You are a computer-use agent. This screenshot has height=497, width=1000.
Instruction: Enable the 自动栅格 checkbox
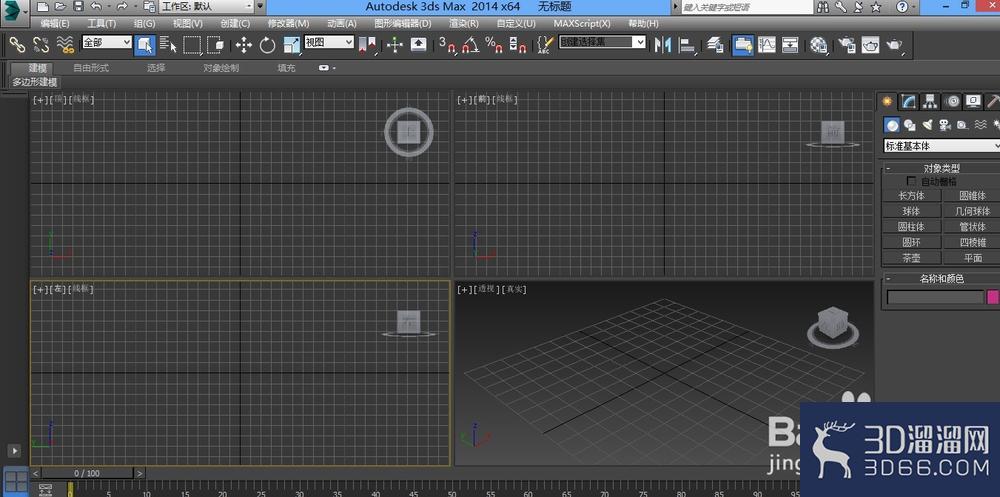click(911, 182)
